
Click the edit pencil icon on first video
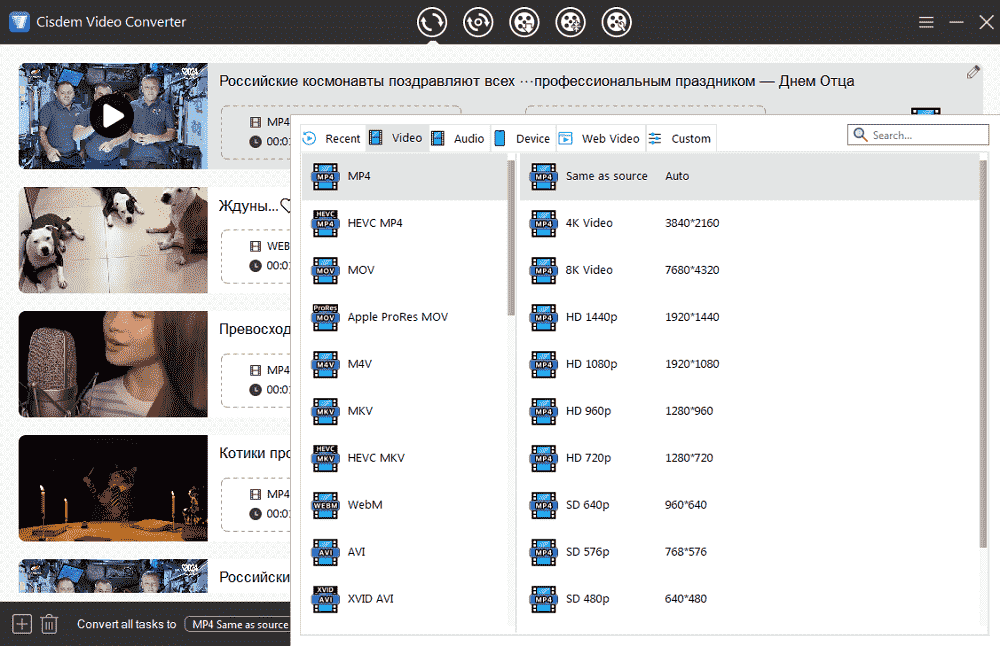tap(973, 72)
